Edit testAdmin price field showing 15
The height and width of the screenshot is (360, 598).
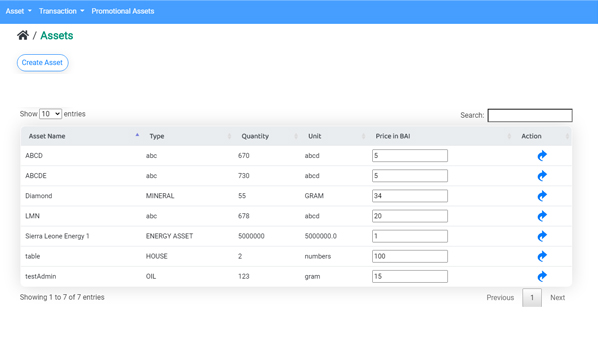click(x=410, y=276)
